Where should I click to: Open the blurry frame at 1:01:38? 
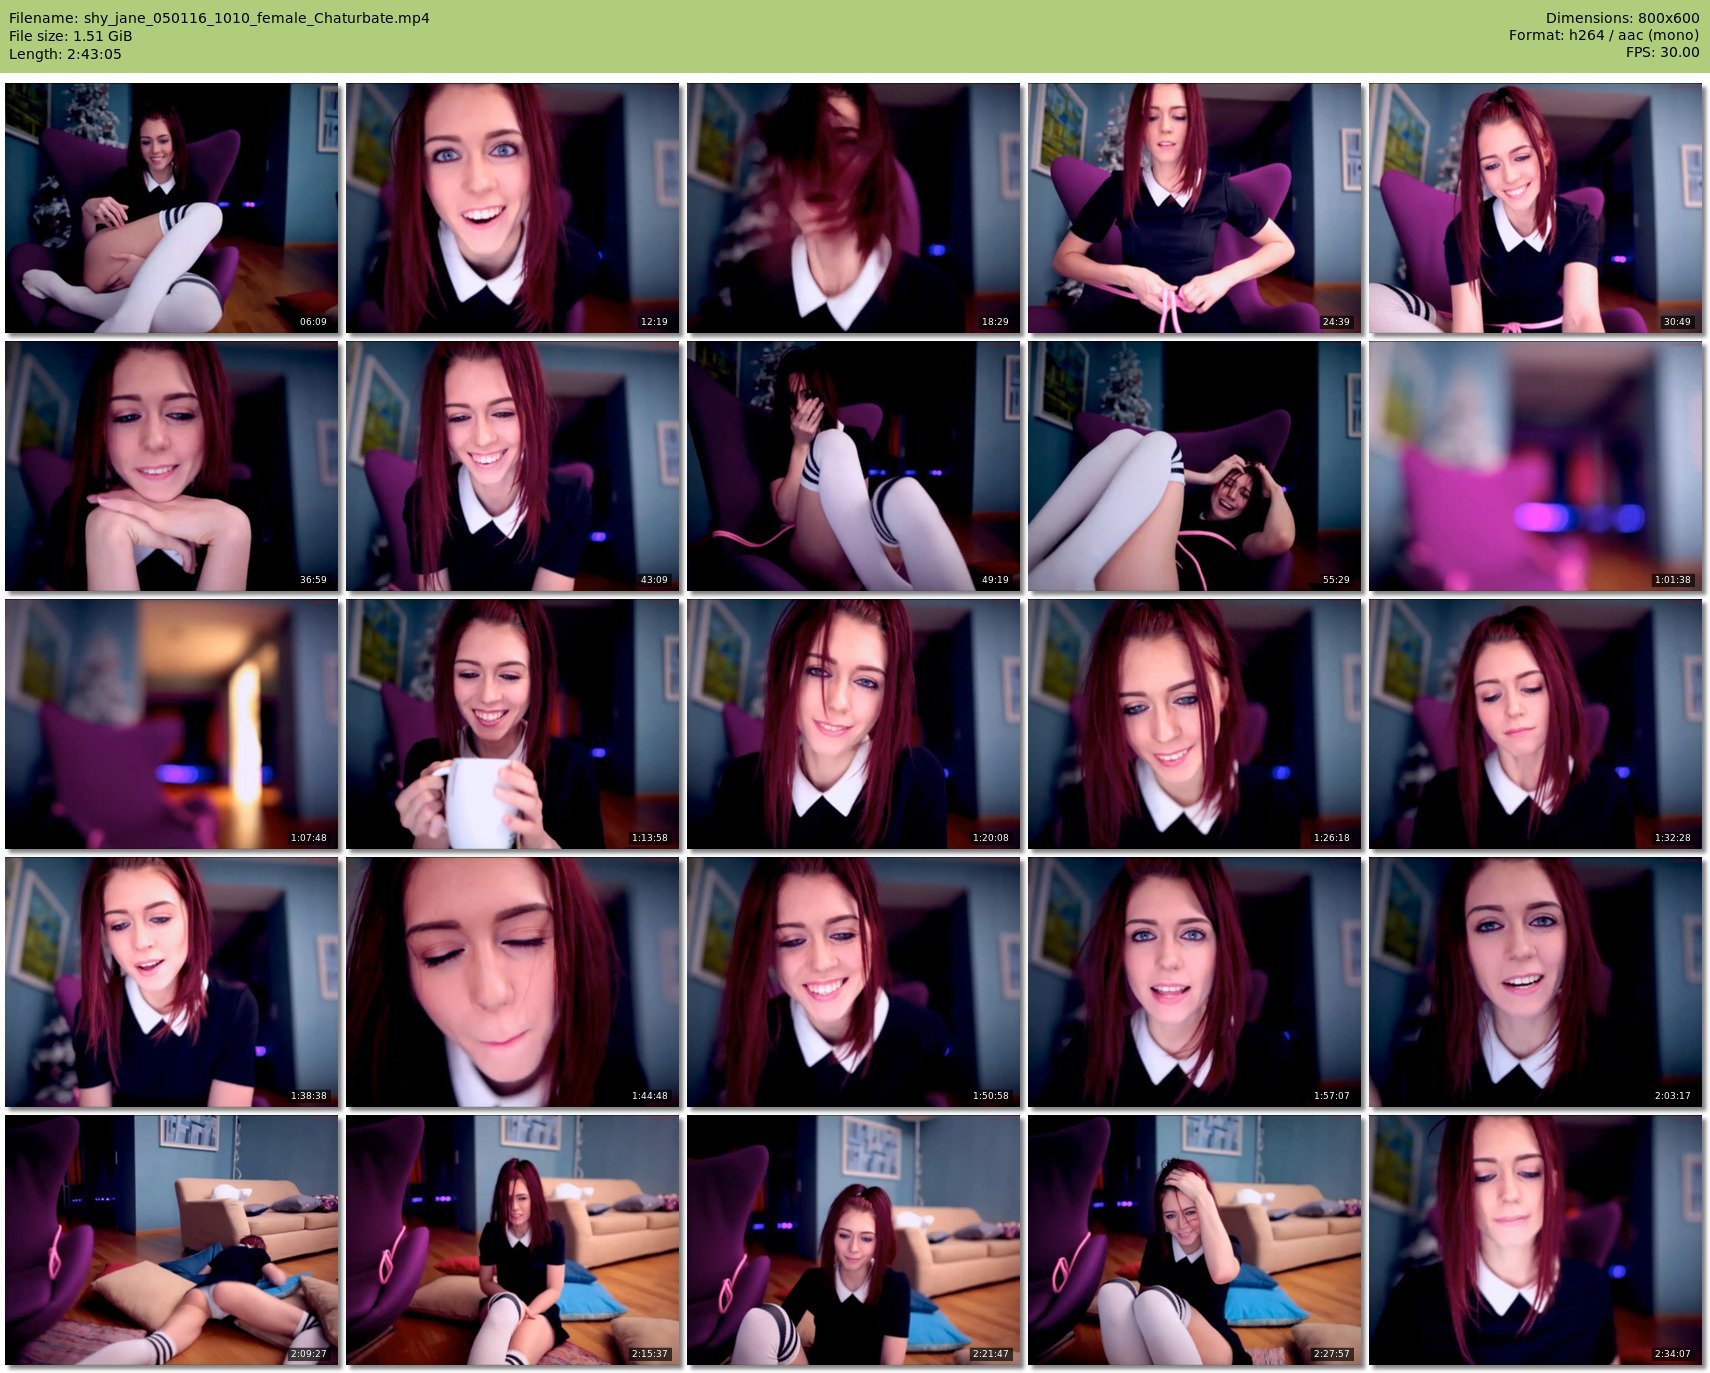[x=1536, y=466]
